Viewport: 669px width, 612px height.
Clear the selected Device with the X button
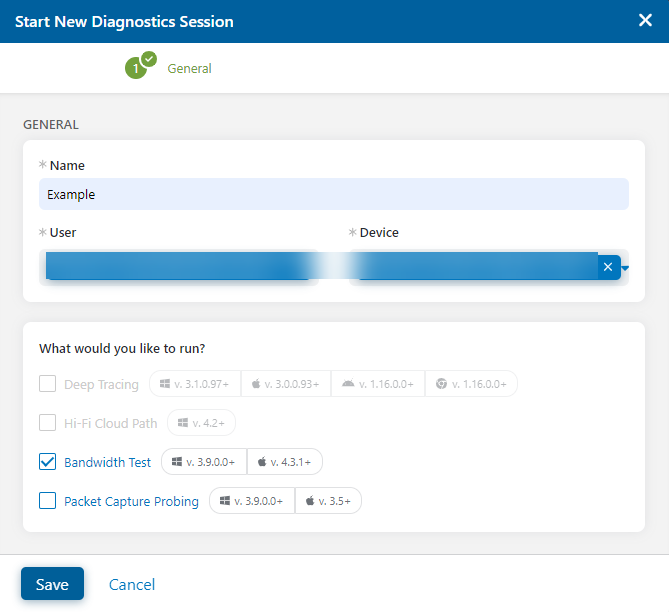pyautogui.click(x=608, y=267)
